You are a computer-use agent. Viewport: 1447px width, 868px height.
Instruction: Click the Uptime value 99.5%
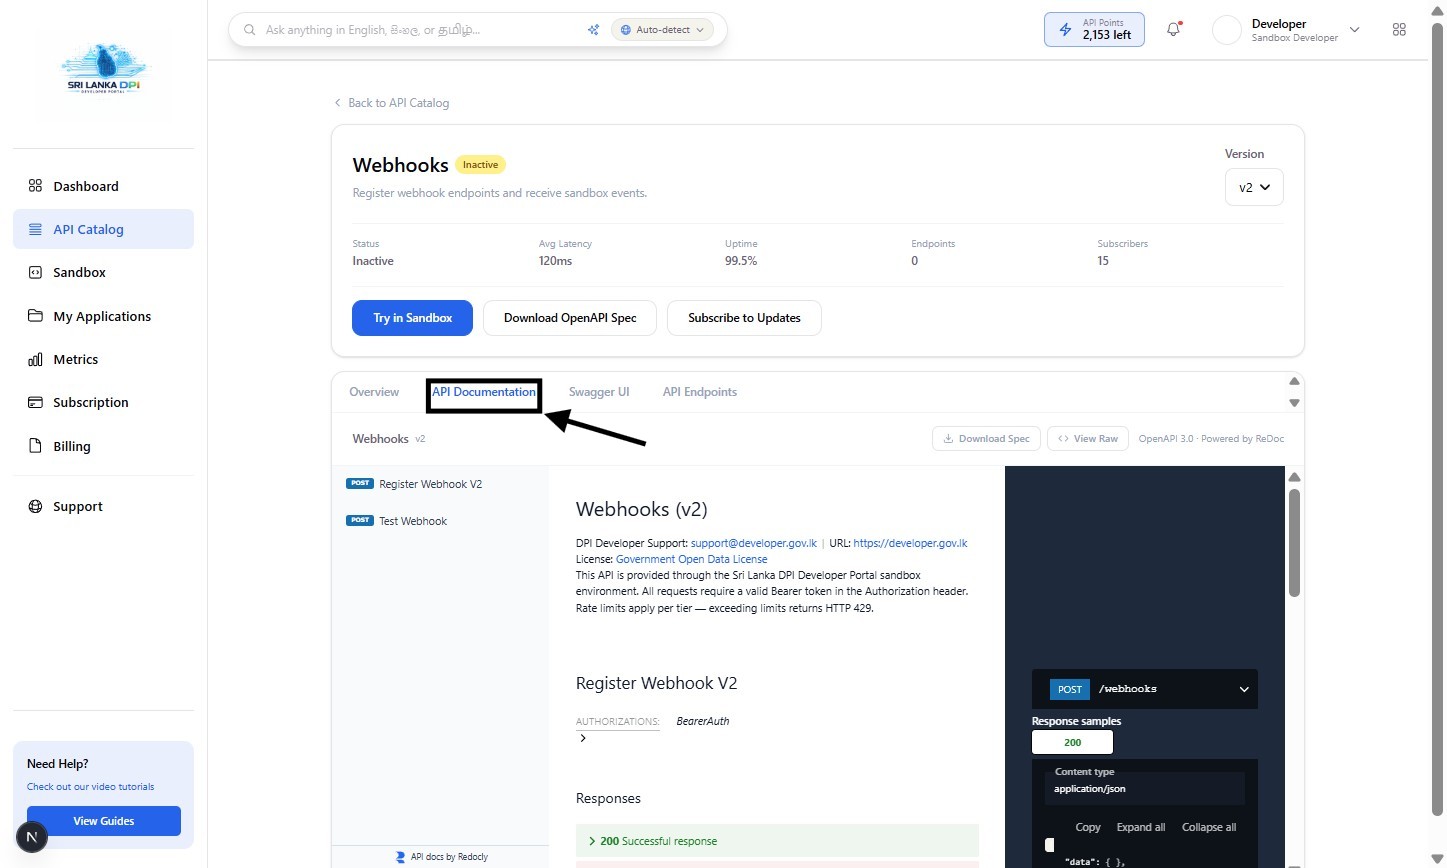tap(741, 261)
